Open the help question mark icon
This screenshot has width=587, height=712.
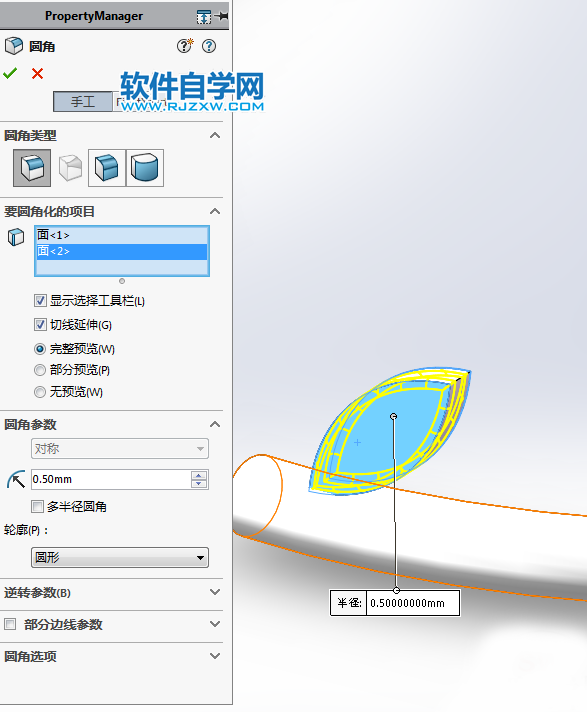coord(209,46)
